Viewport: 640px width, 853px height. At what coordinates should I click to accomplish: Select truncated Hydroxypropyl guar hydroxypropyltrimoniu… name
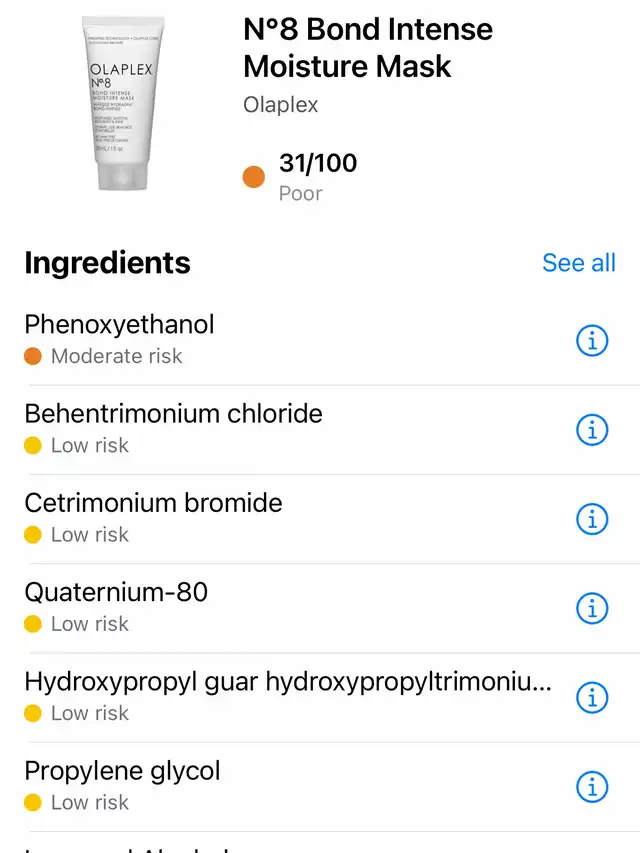pos(288,682)
